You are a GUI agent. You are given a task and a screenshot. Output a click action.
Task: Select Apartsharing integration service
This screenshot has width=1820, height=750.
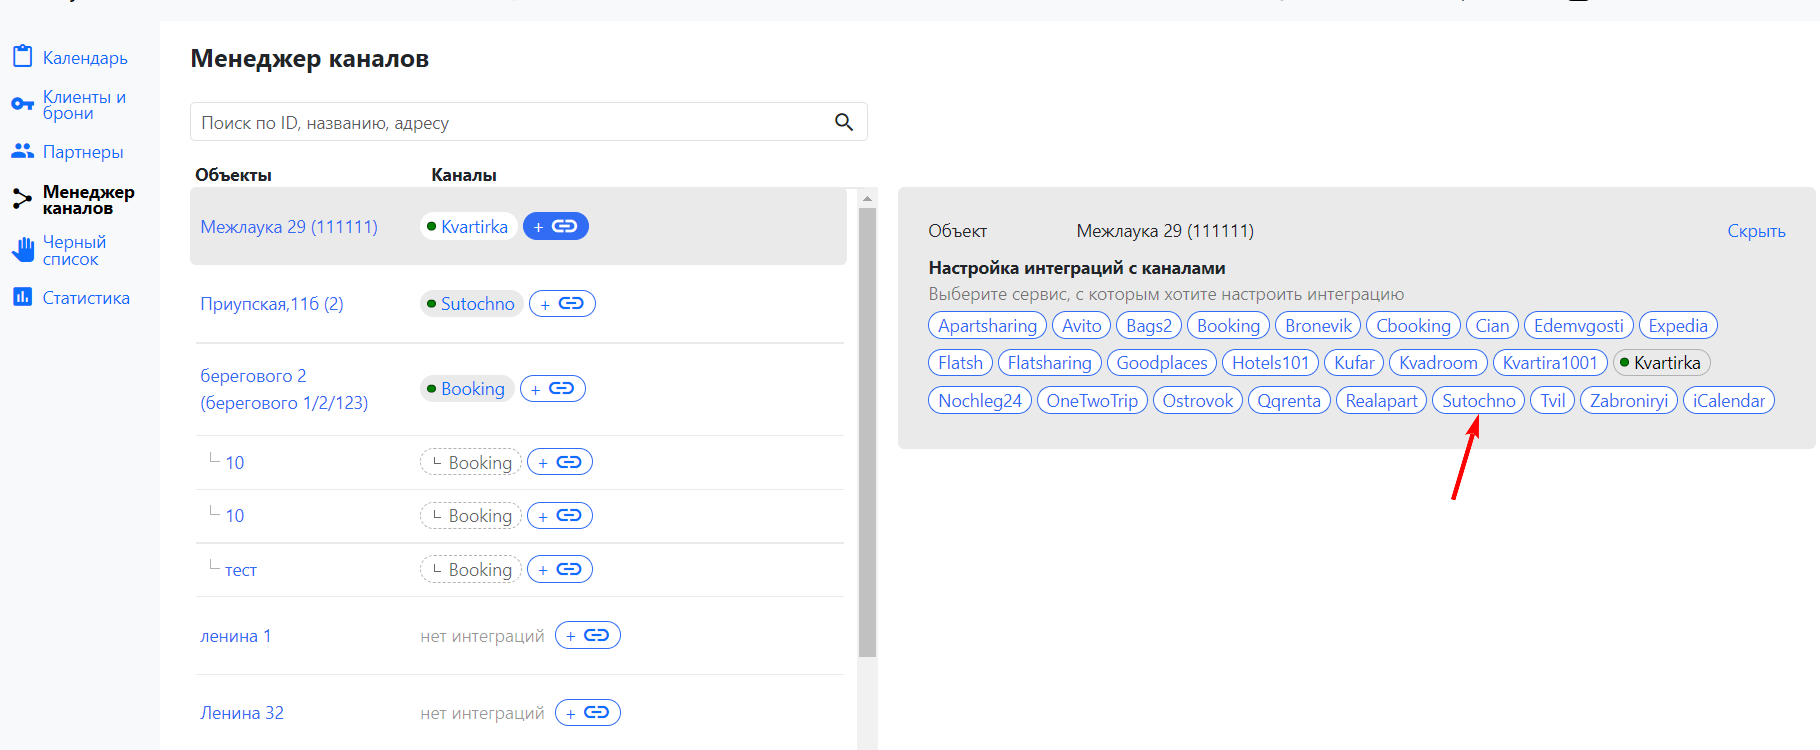[x=988, y=325]
